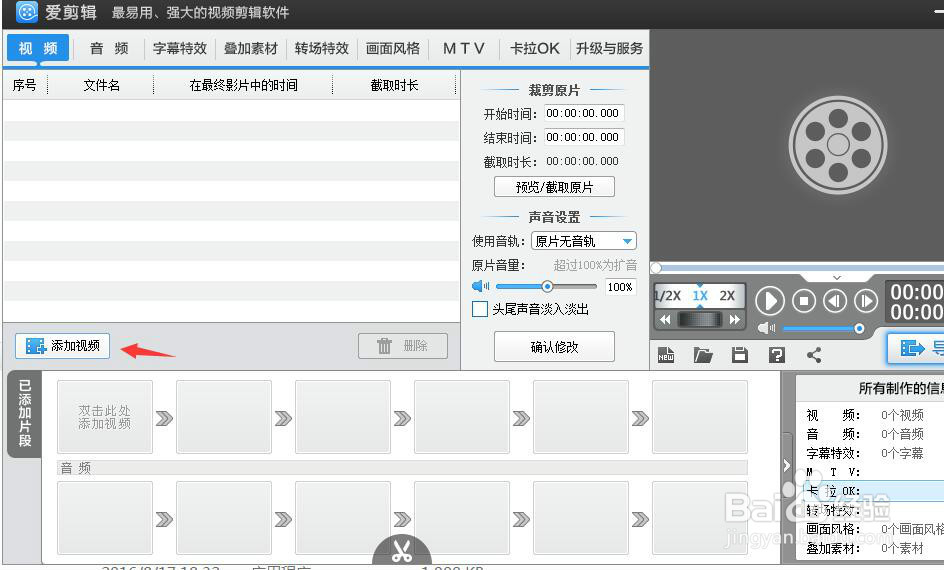Click the preview seek bar handle

pyautogui.click(x=656, y=268)
